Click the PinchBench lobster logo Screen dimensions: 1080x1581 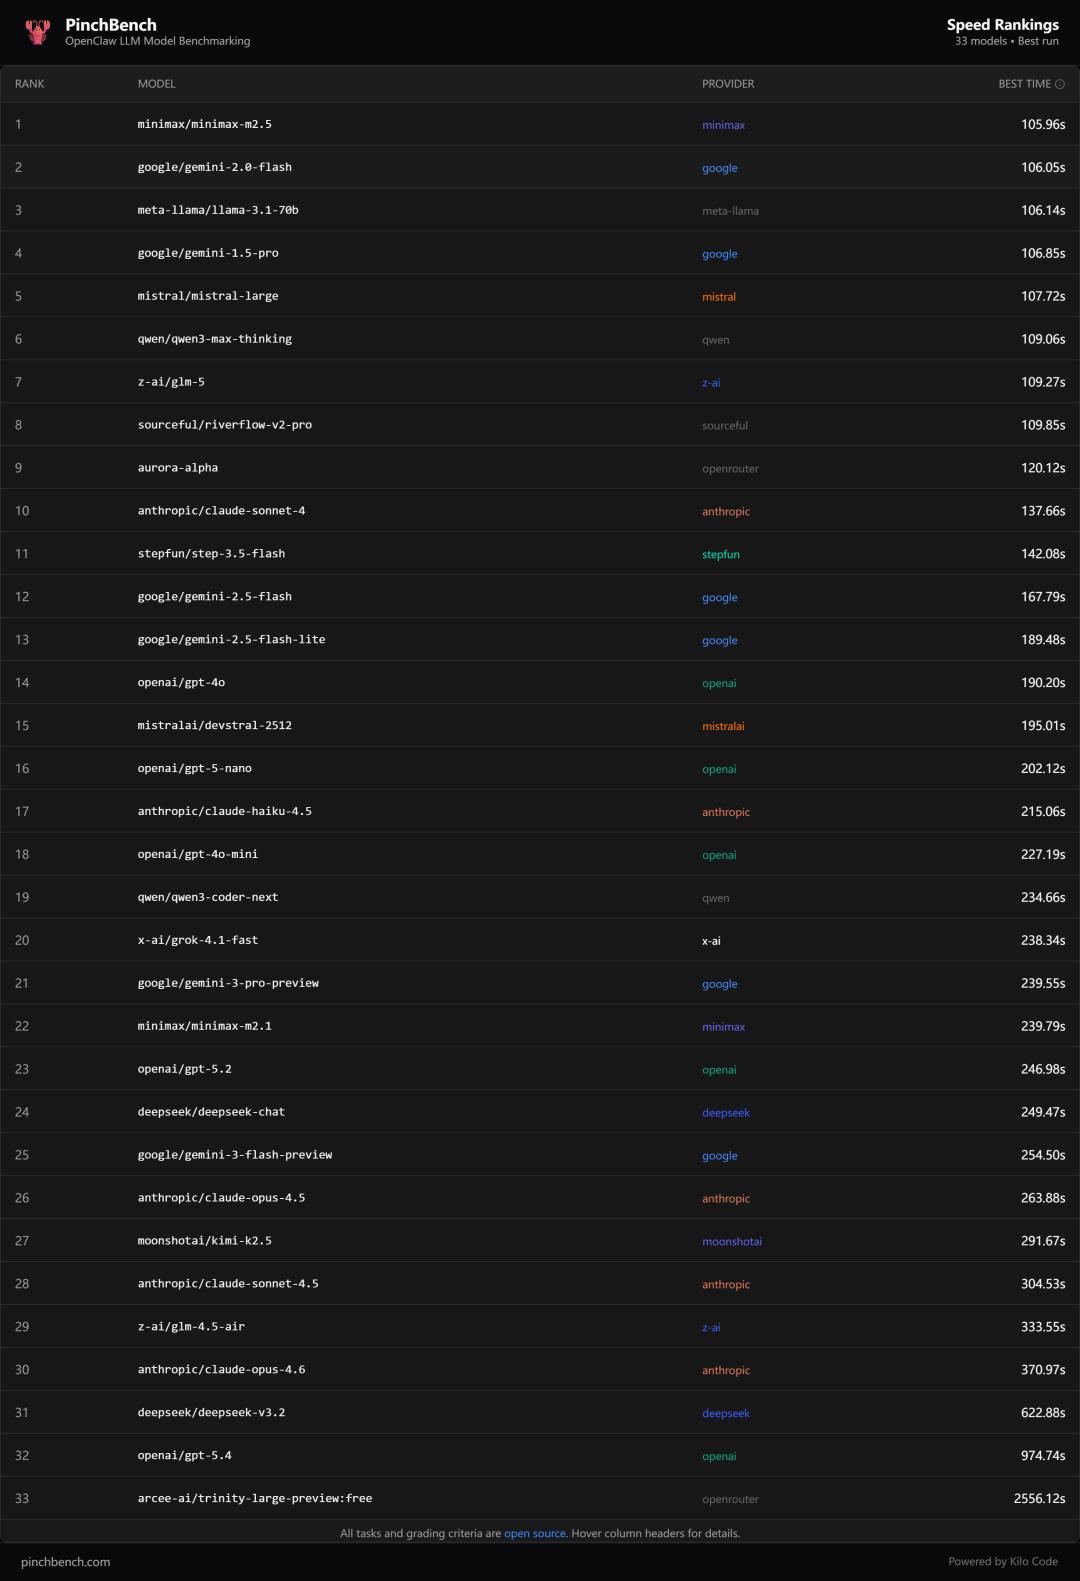(38, 32)
